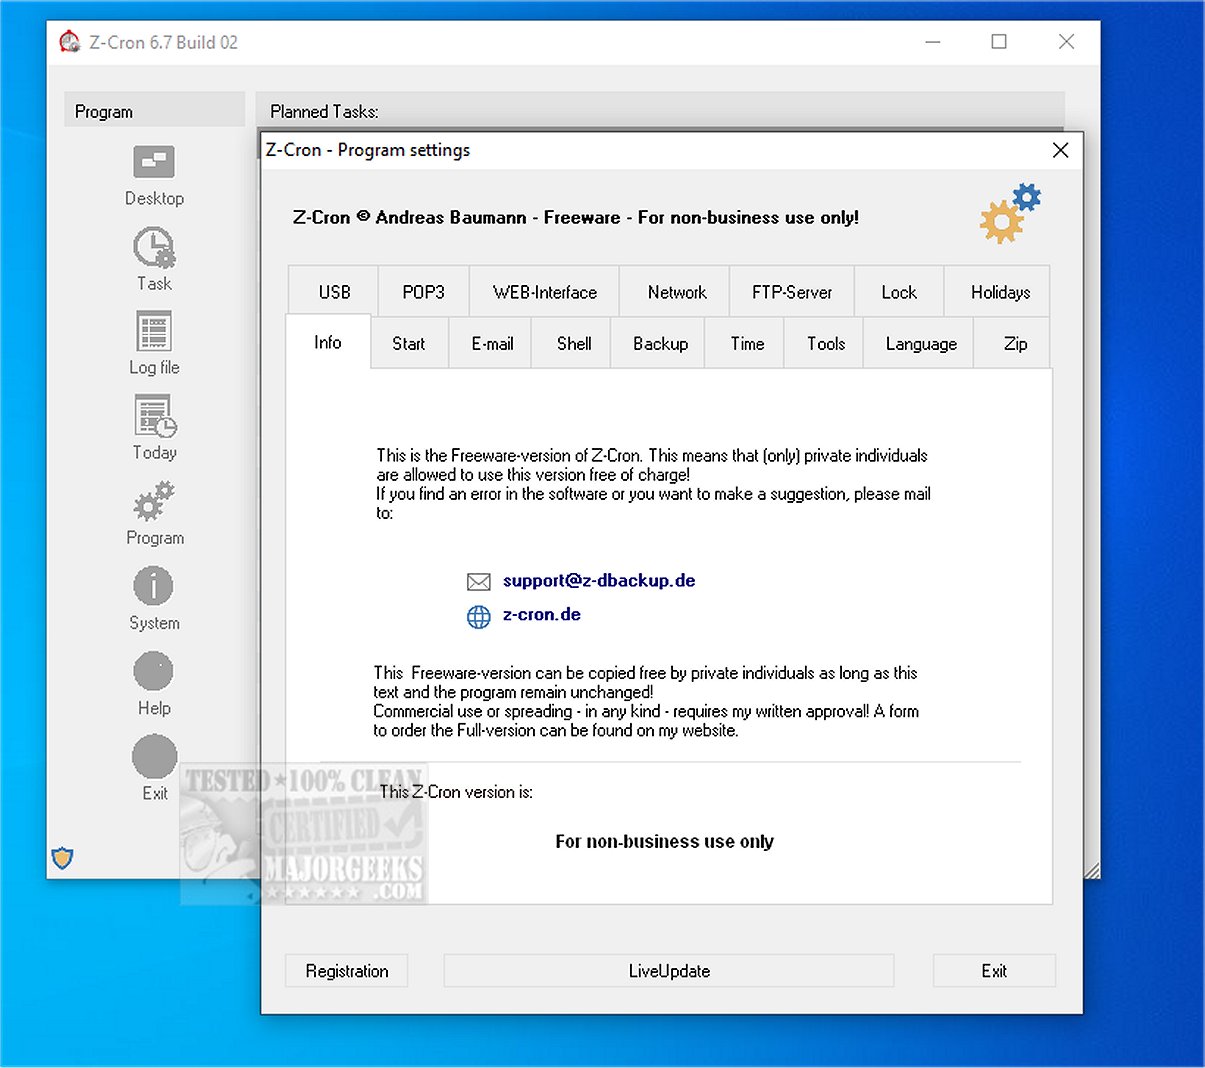The width and height of the screenshot is (1205, 1068).
Task: Select the FTP-Server tab
Action: click(792, 292)
